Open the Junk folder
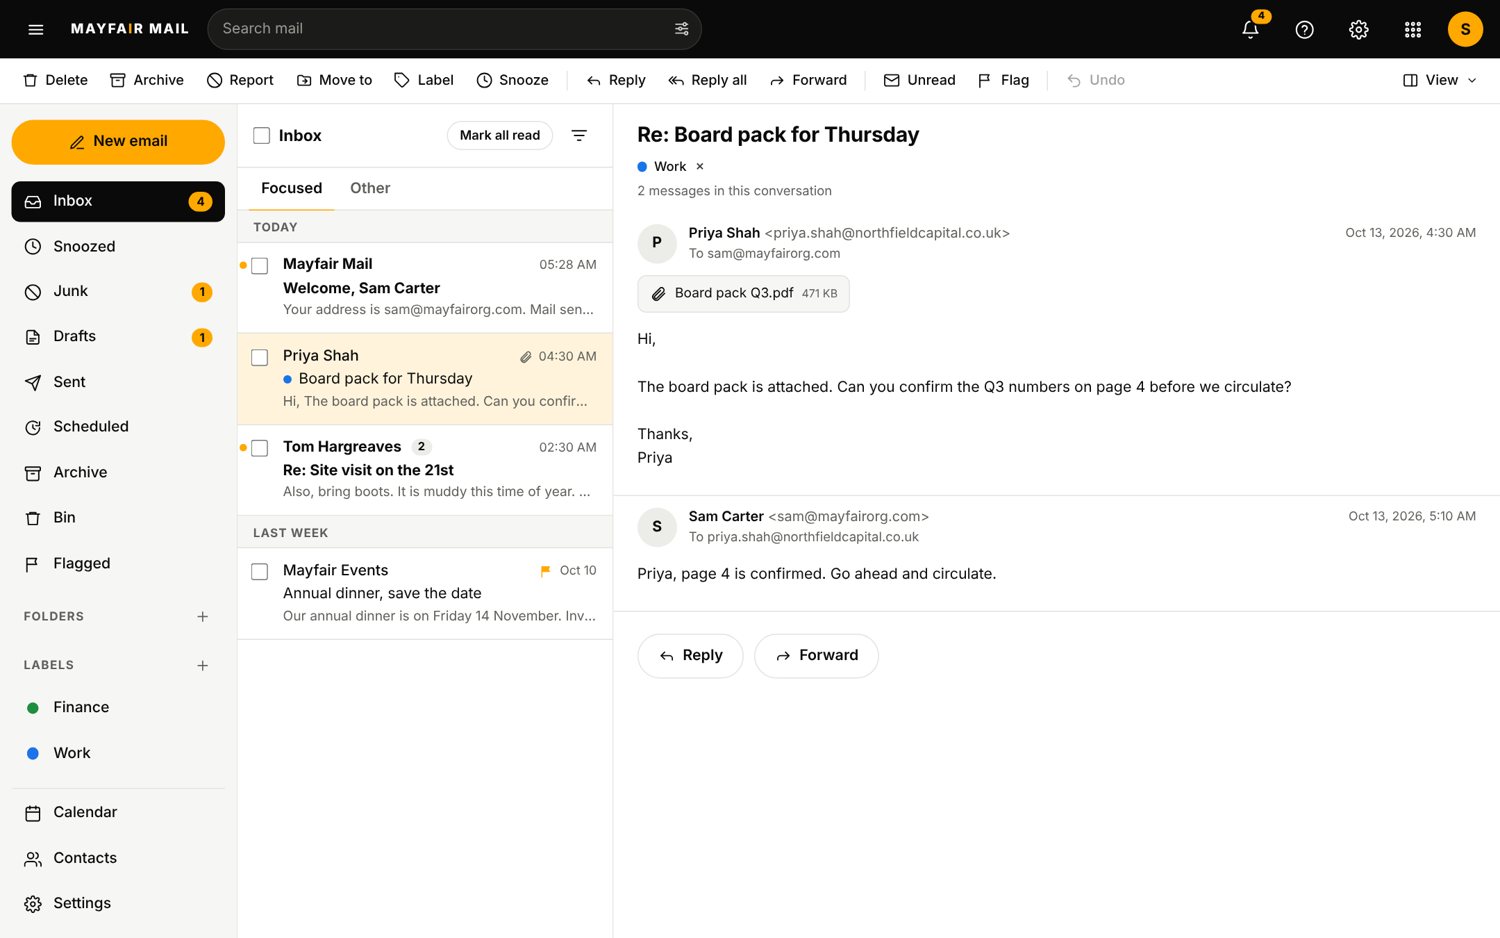Screen dimensions: 1500x938 (118, 291)
